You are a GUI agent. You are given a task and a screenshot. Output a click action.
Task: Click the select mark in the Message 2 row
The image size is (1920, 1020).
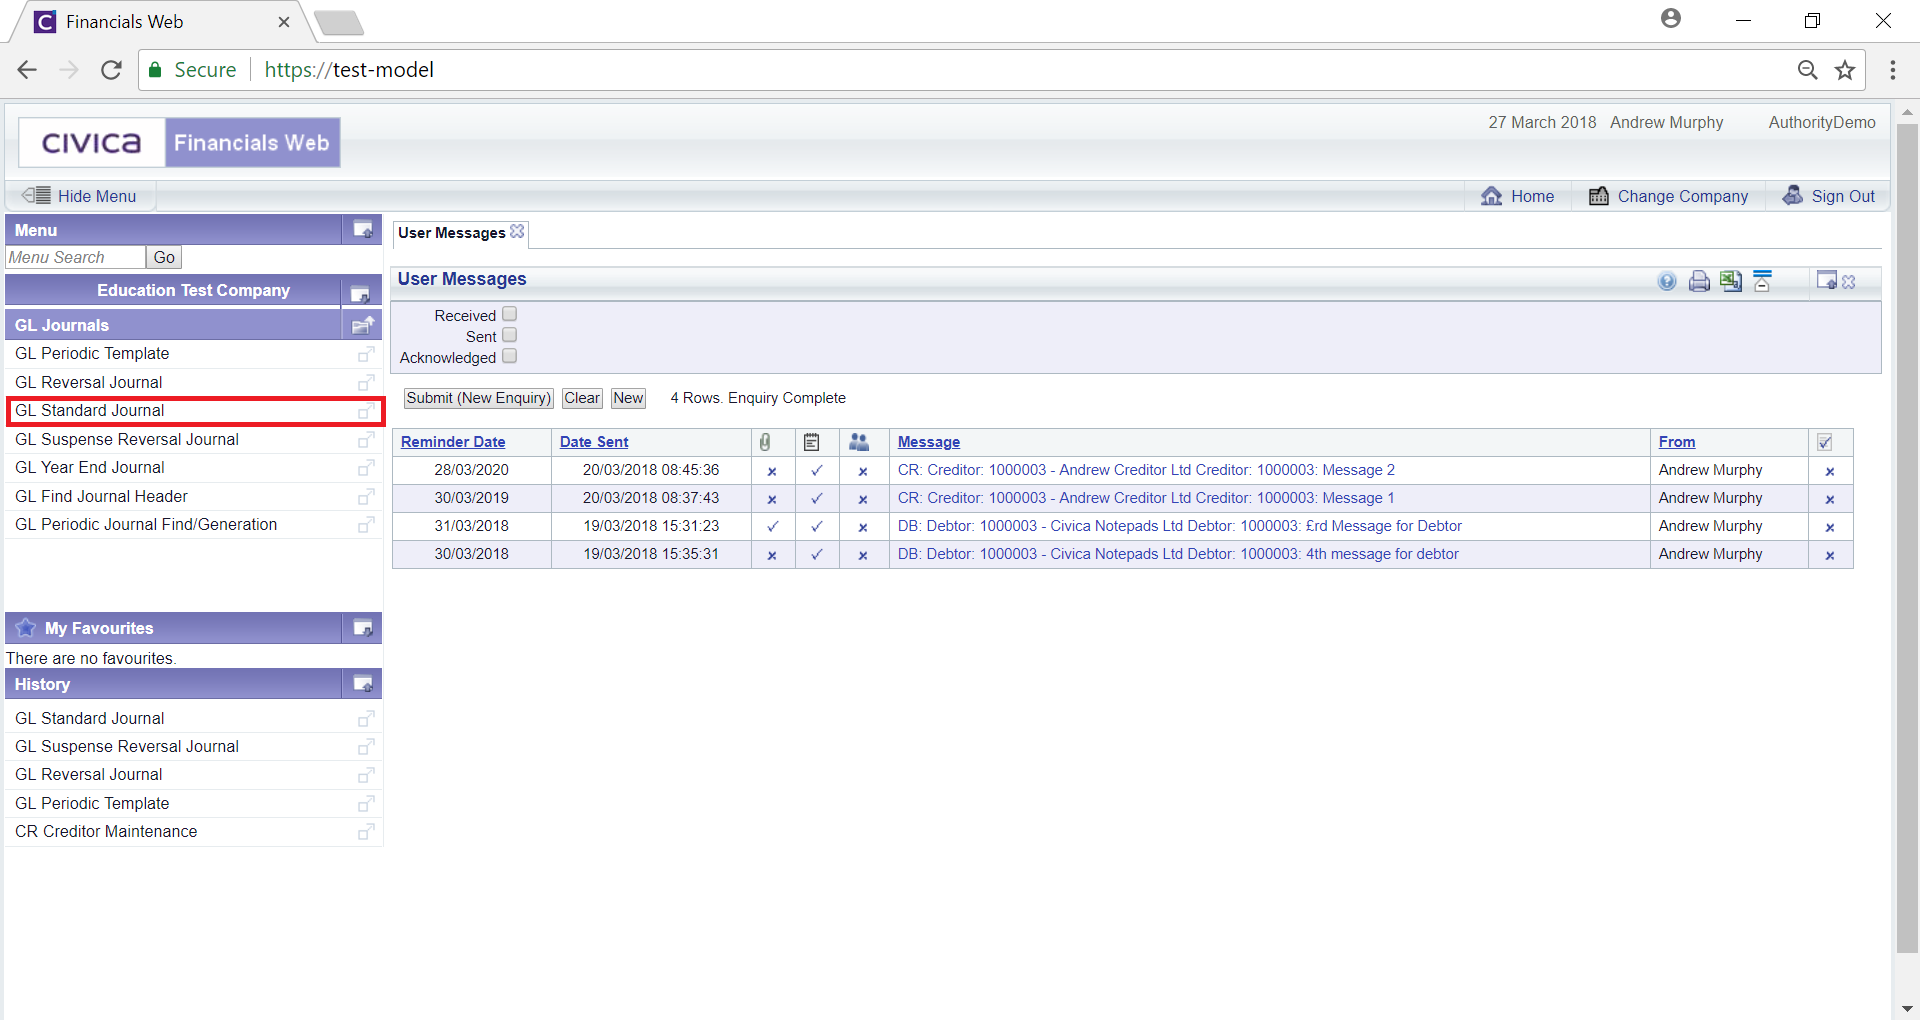point(1830,471)
